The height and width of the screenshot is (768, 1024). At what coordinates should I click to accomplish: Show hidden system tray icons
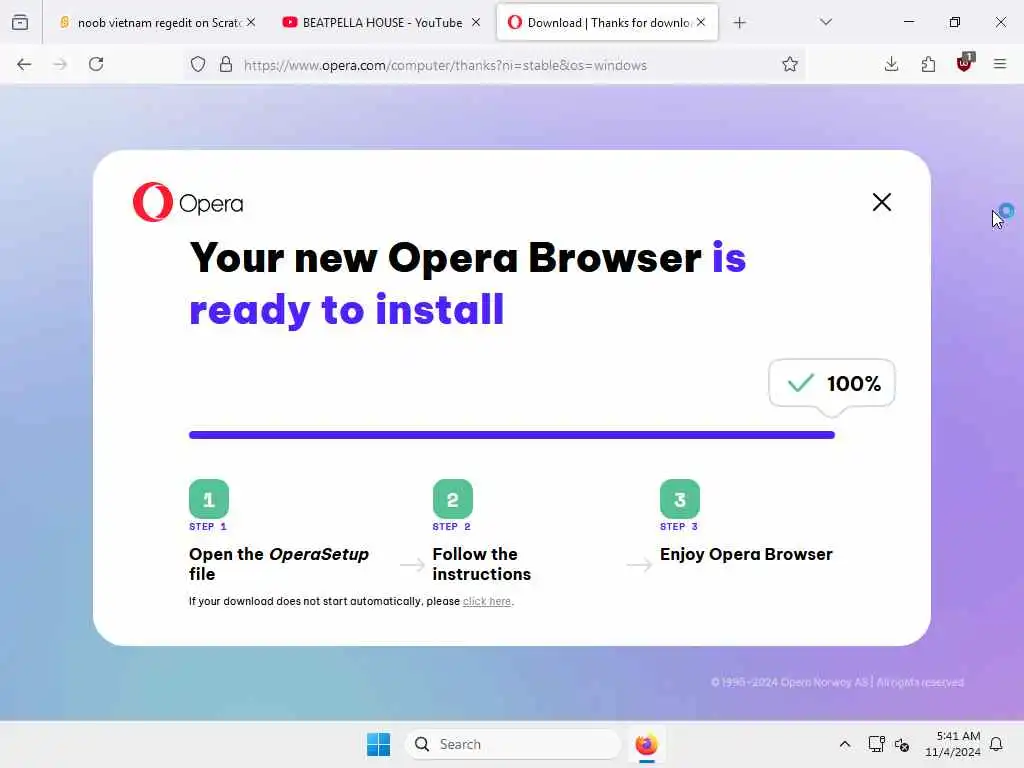844,744
